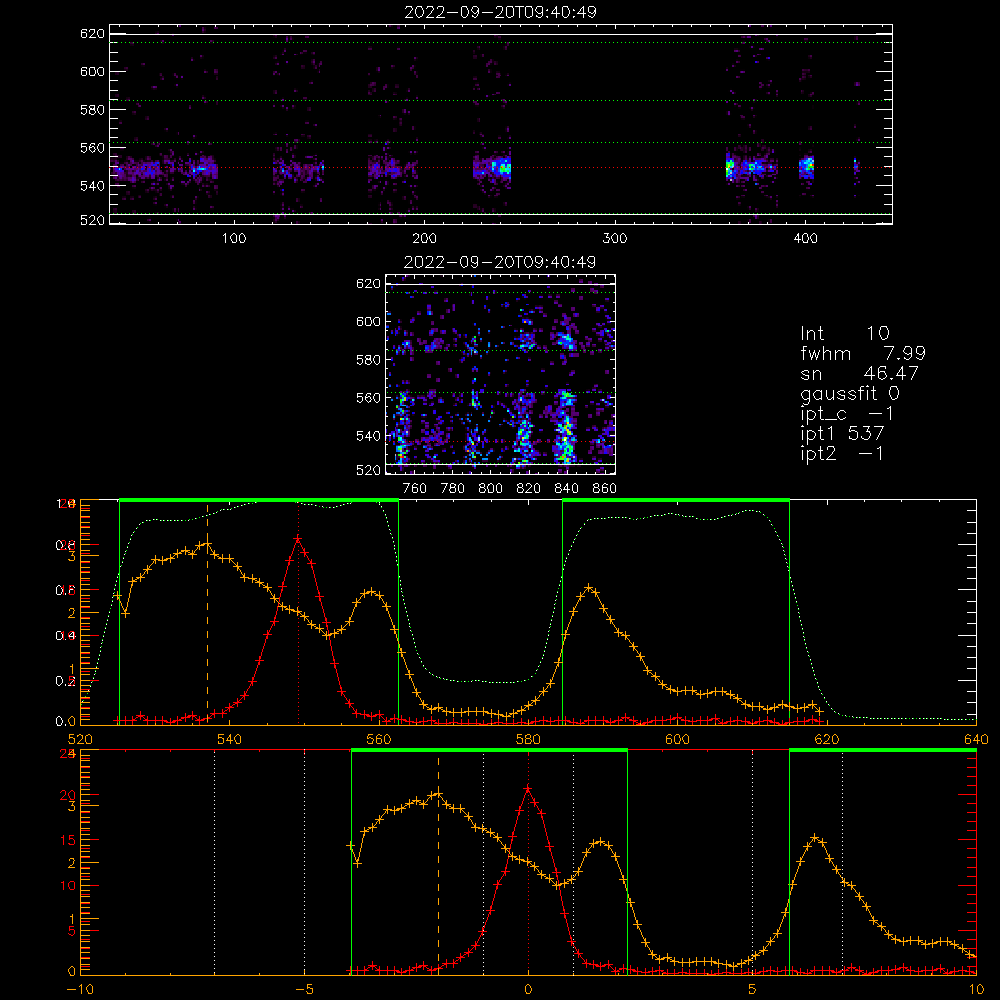Click the 'ipt_c -1' parameter text

click(847, 413)
